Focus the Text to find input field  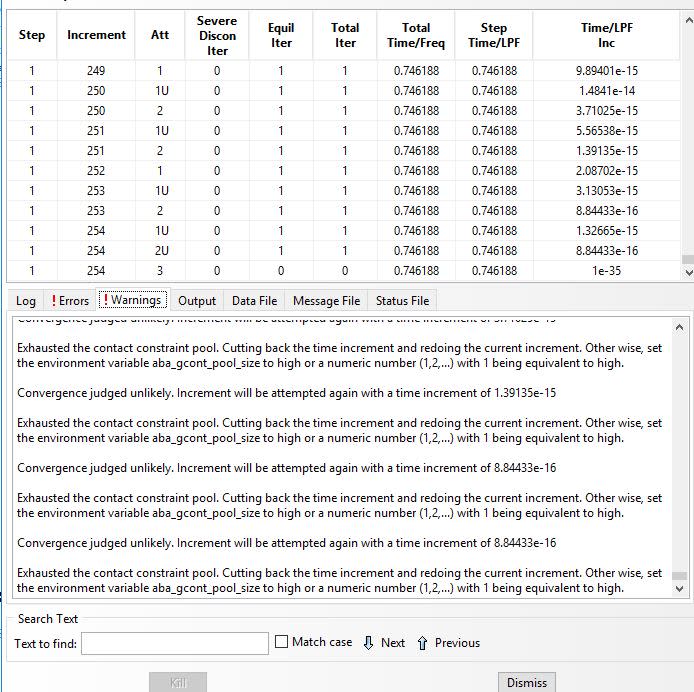[x=175, y=643]
